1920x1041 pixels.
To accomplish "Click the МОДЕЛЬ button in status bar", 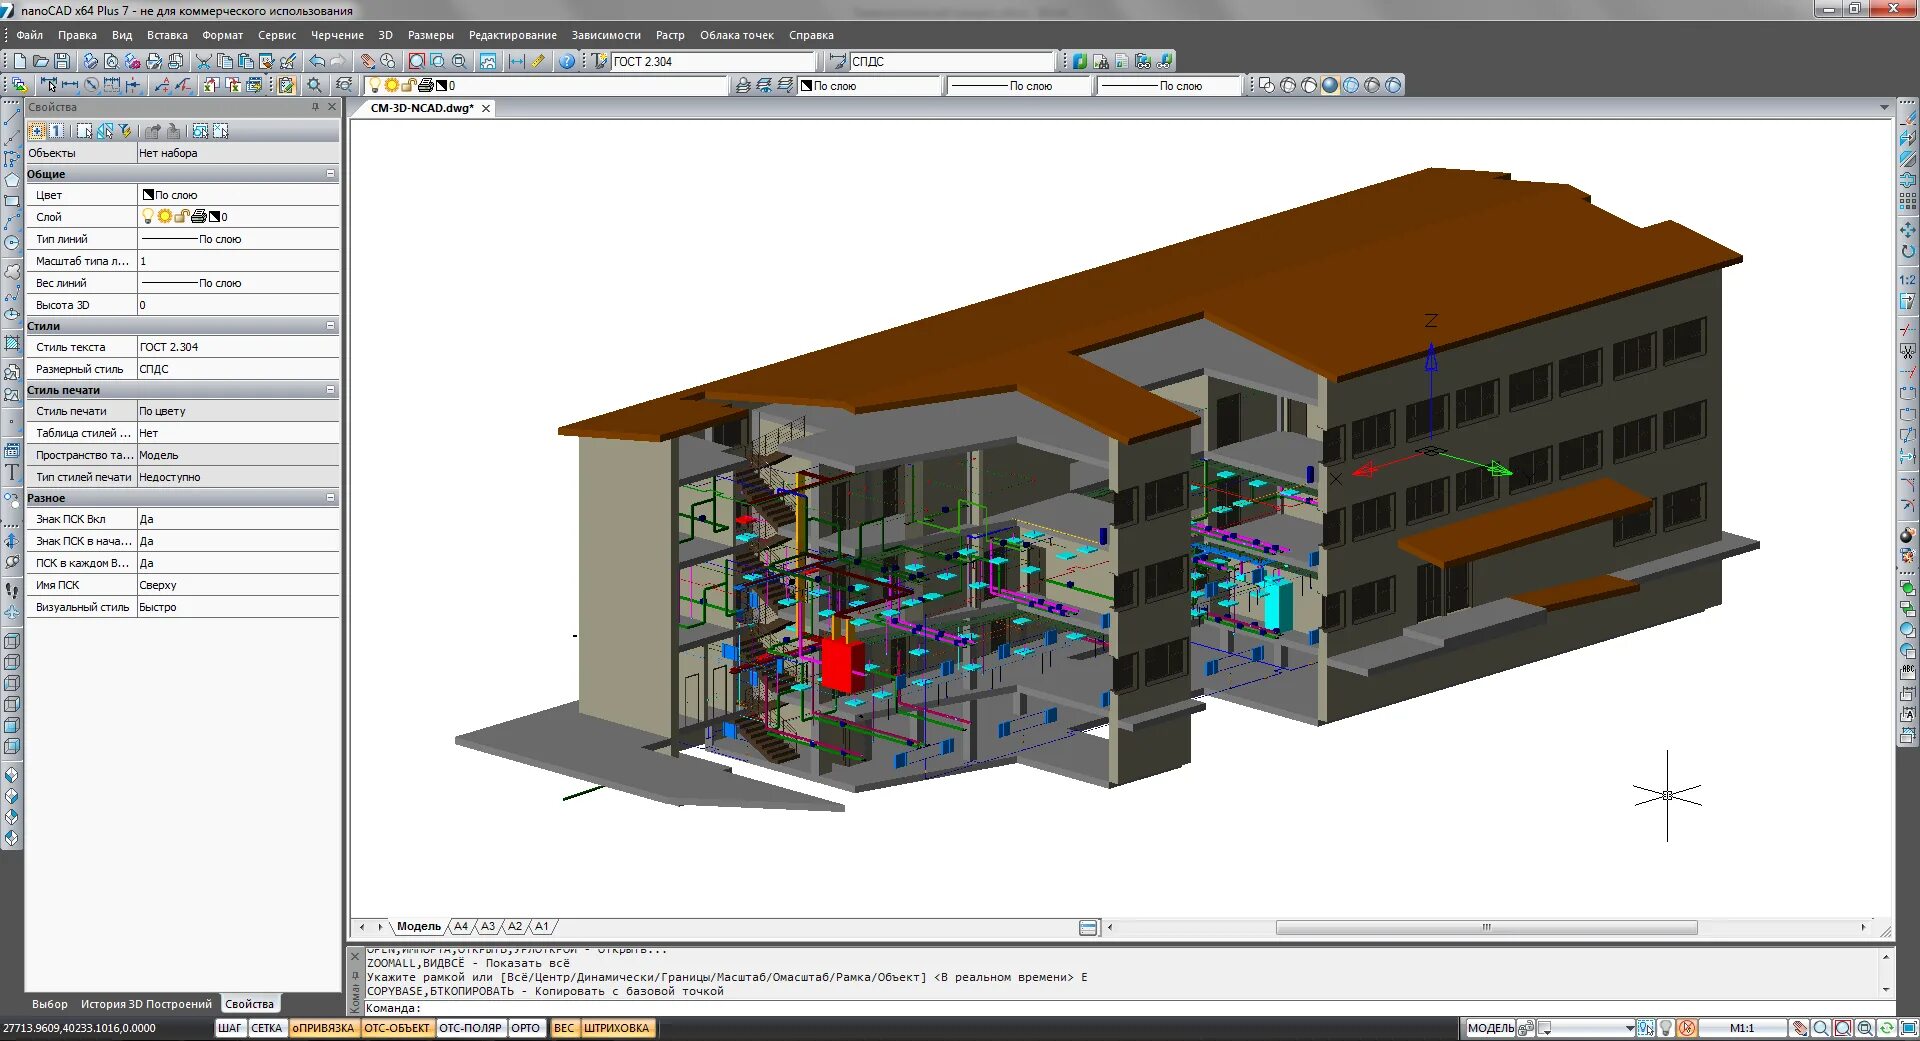I will tap(1491, 1028).
